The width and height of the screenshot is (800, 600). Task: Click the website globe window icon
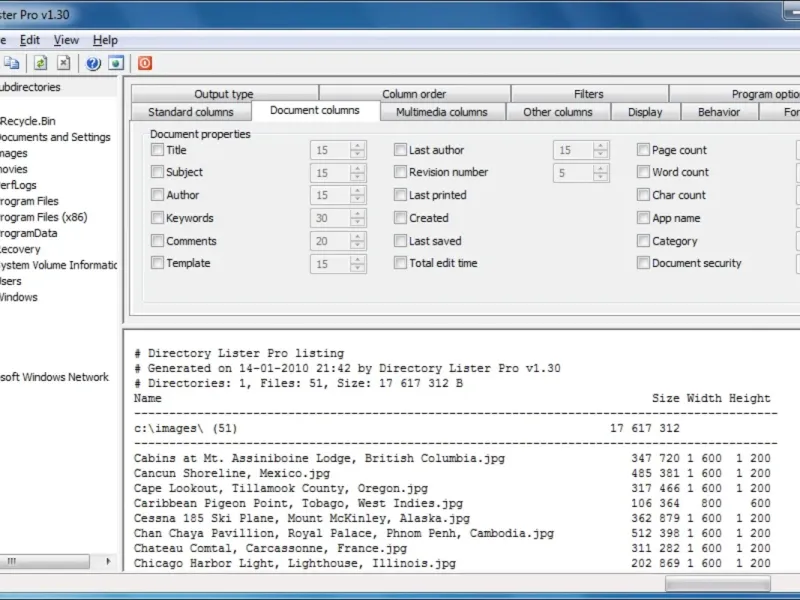(116, 63)
